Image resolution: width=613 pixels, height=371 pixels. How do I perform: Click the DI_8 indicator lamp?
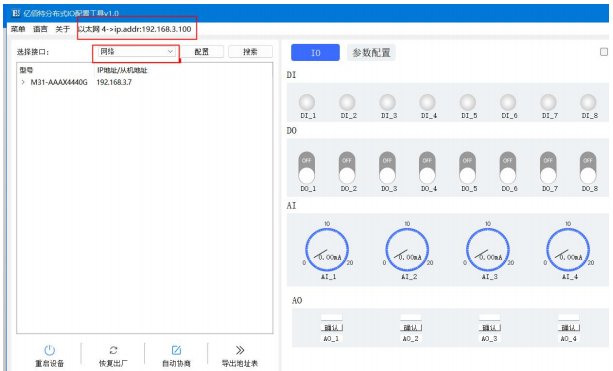coord(588,102)
